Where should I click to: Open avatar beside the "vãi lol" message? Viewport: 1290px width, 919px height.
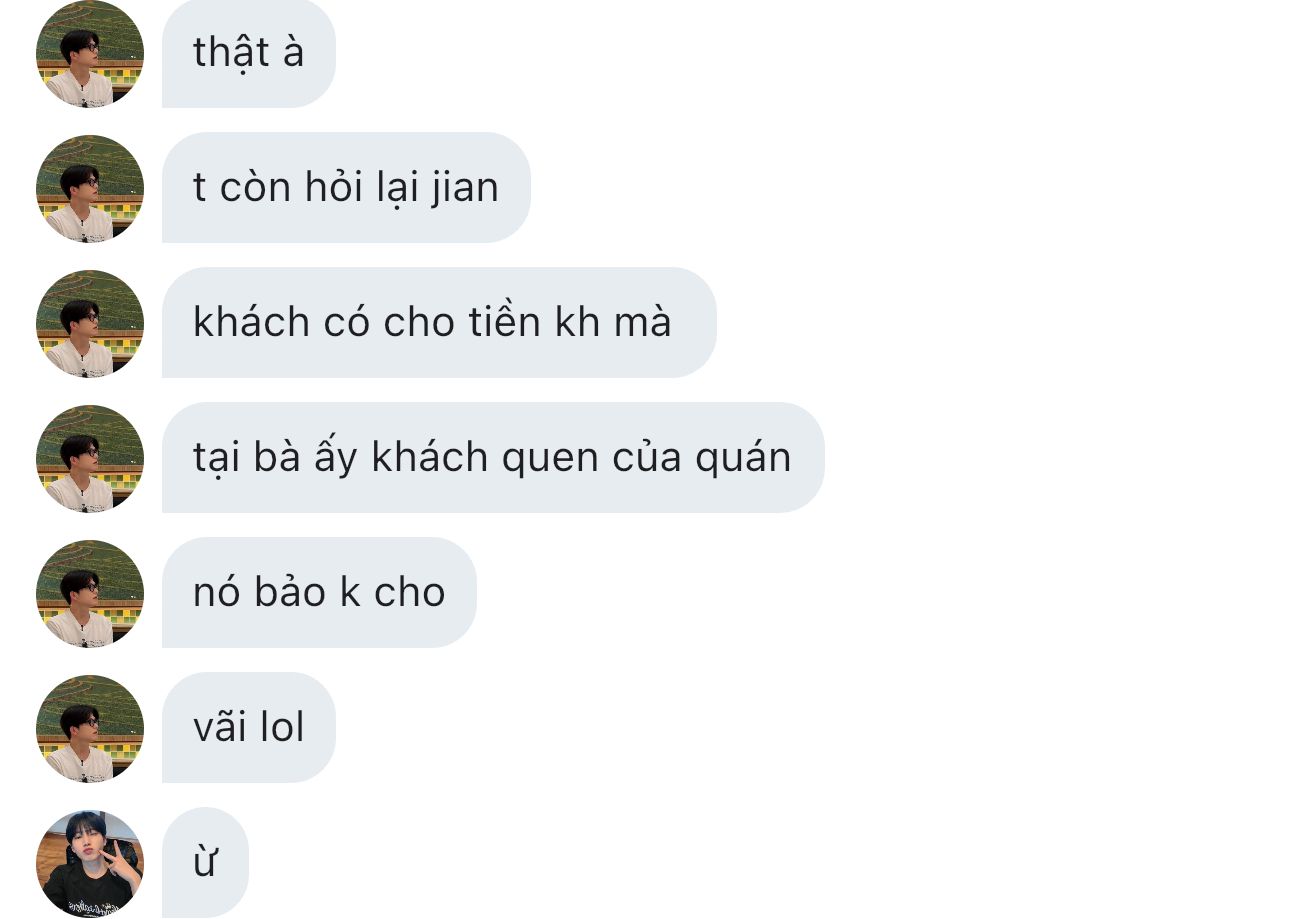(x=90, y=728)
